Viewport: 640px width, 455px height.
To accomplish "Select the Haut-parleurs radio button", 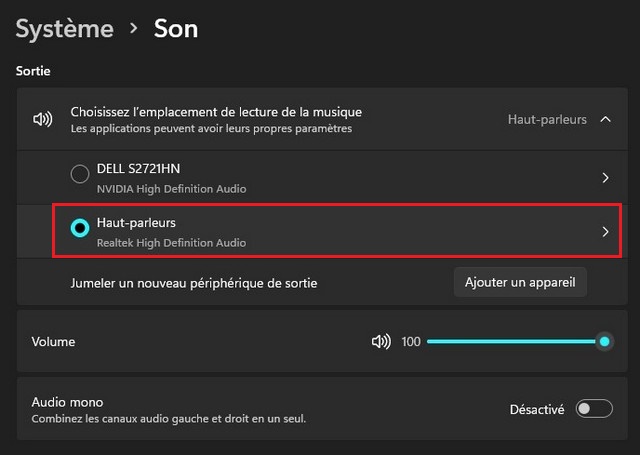I will (80, 229).
